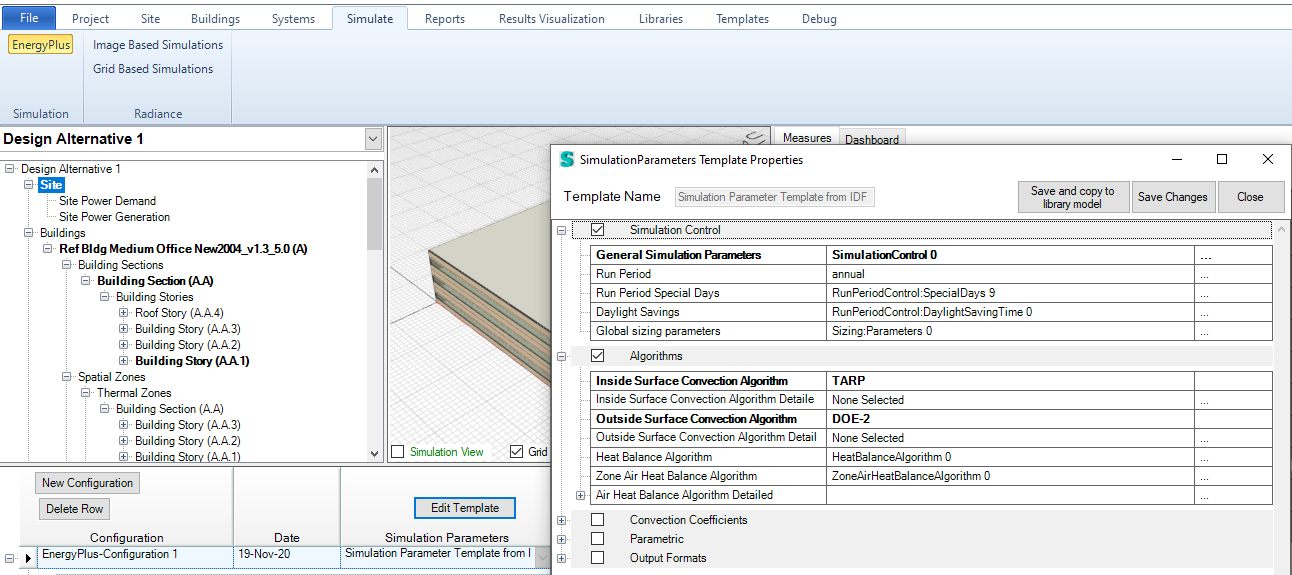
Task: Open the Templates tab
Action: pos(742,18)
